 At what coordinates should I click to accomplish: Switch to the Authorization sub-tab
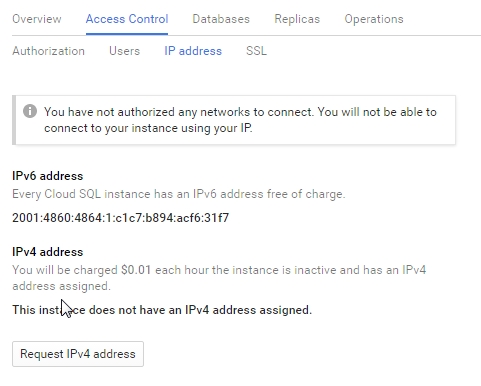pyautogui.click(x=48, y=51)
